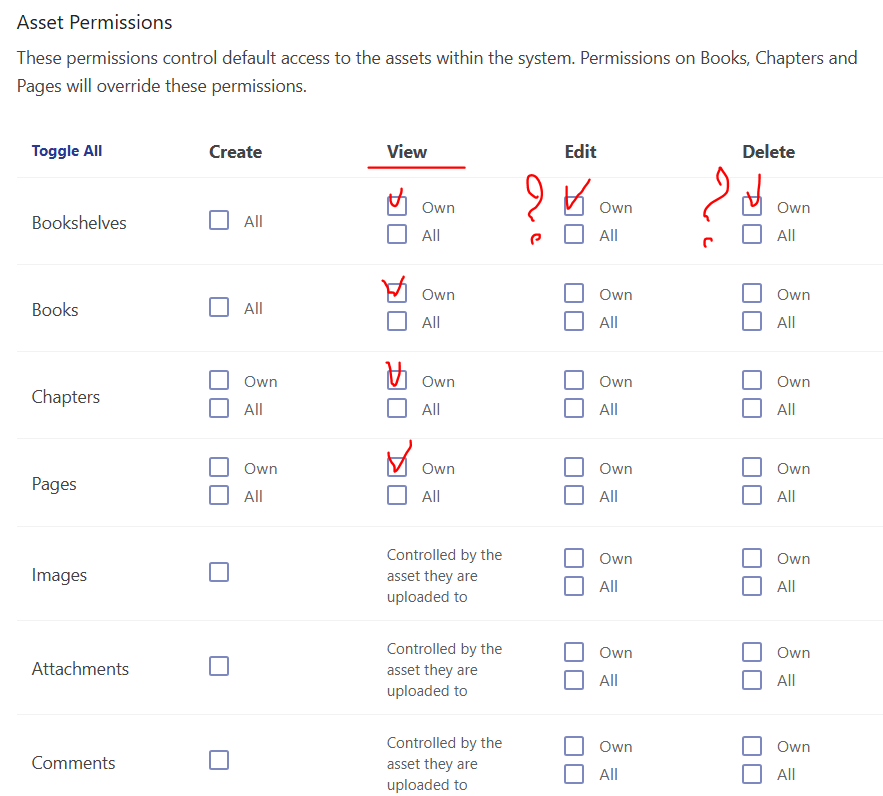This screenshot has width=883, height=796.
Task: Check Edit Own for Comments
Action: 574,746
